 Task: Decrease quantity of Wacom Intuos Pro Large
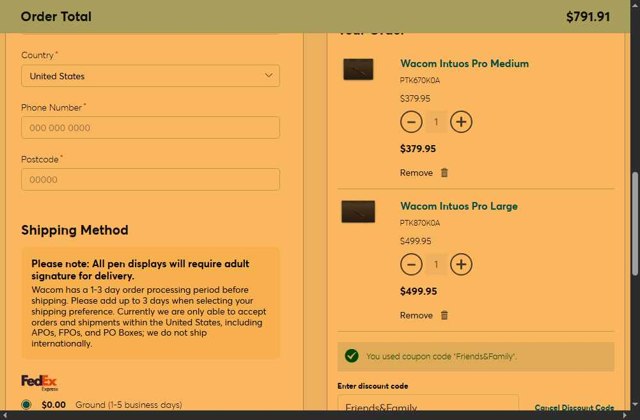[x=411, y=264]
